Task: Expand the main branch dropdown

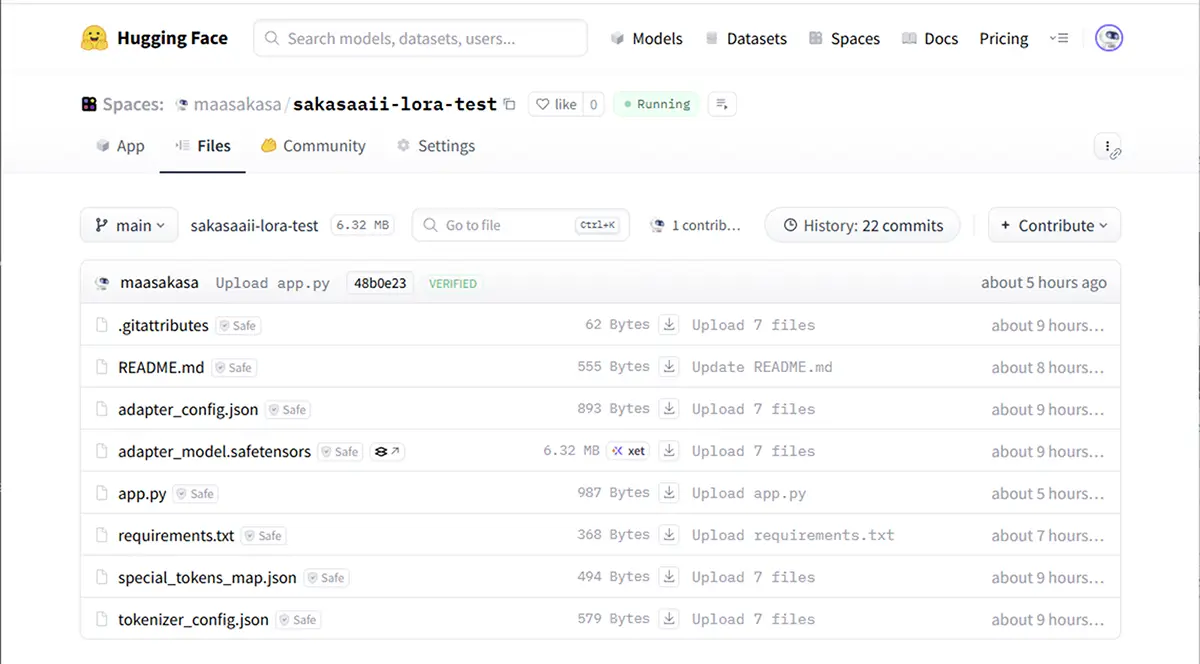Action: point(129,225)
